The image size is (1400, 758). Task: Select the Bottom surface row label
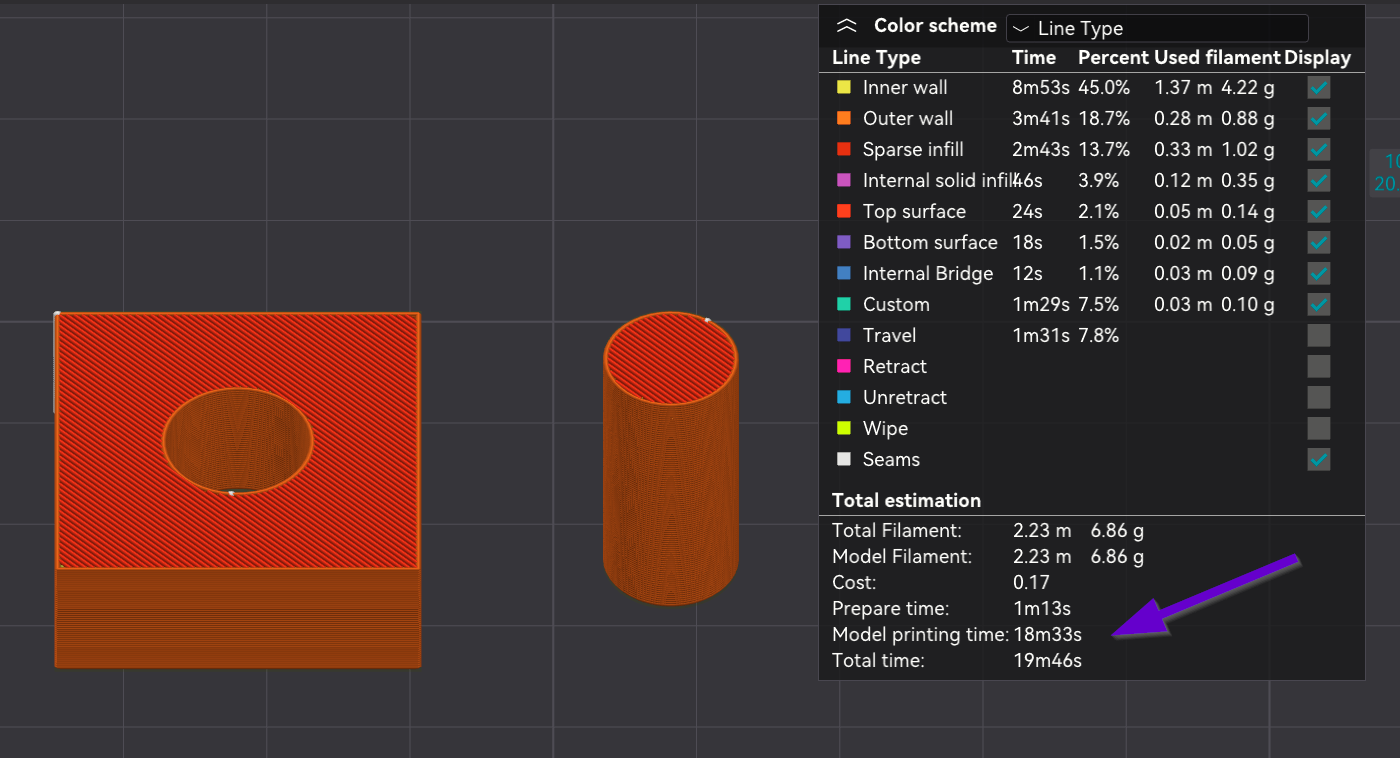tap(930, 242)
